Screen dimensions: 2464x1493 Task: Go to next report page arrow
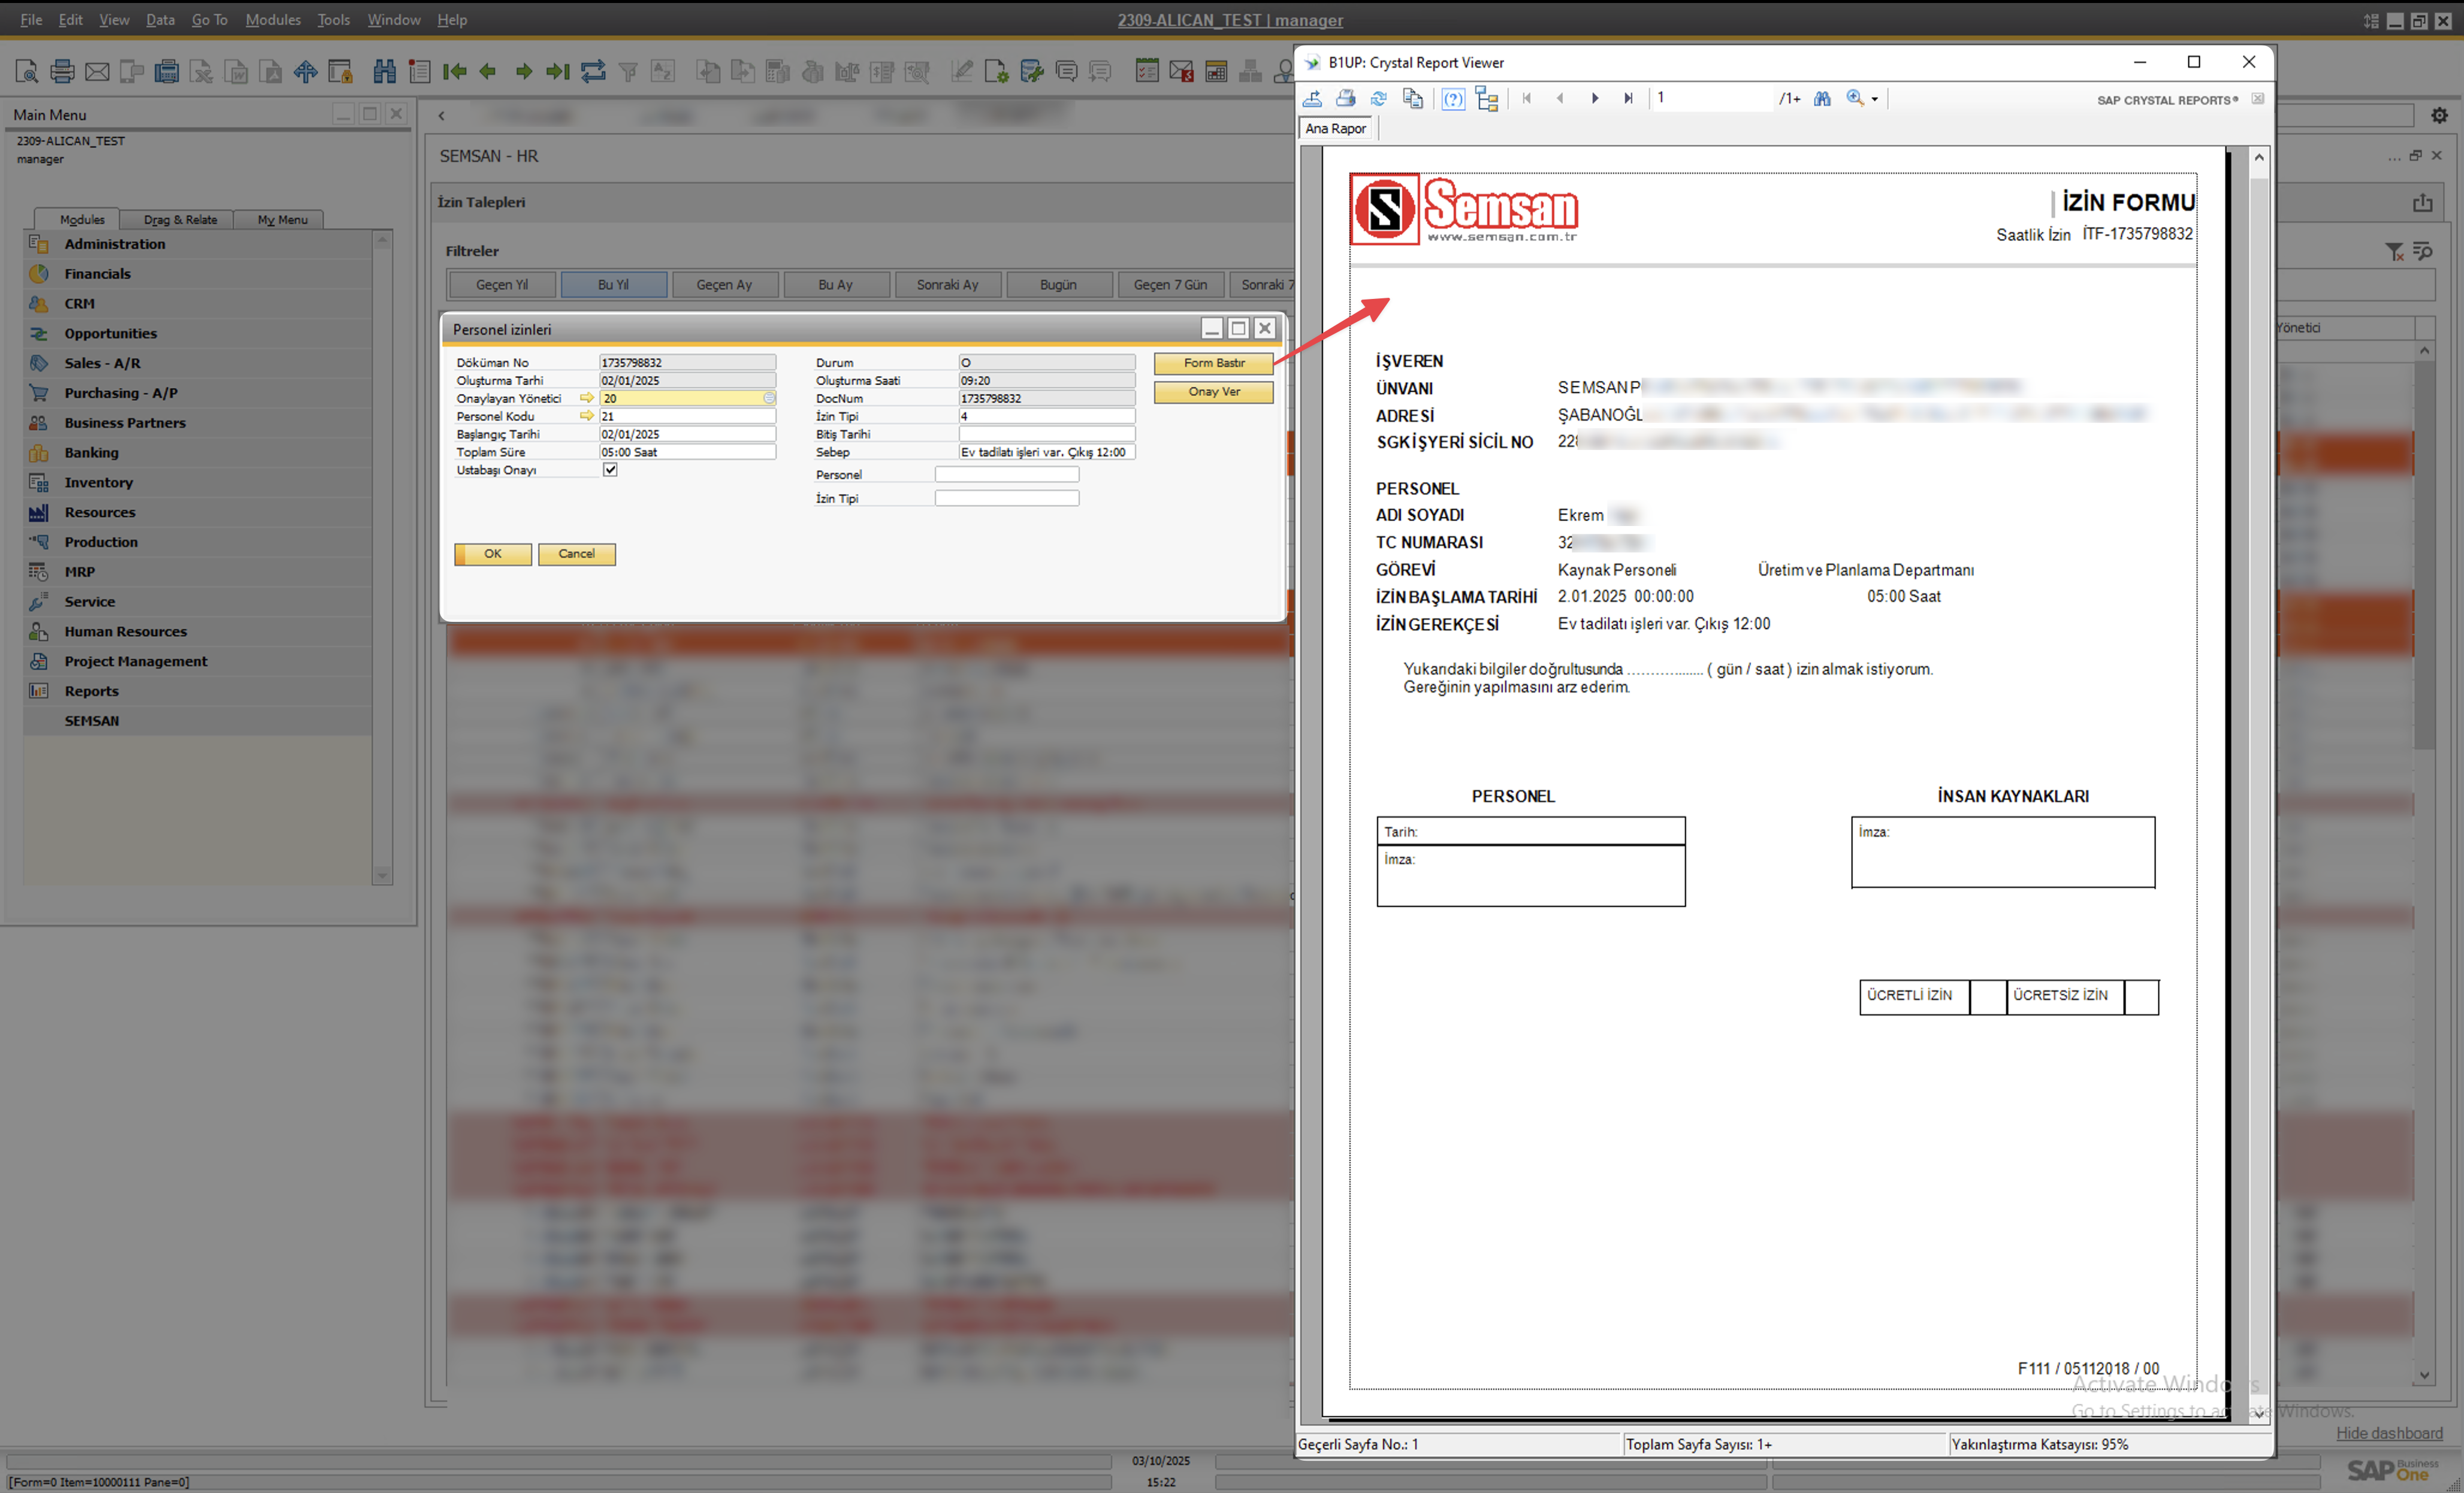pyautogui.click(x=1595, y=98)
